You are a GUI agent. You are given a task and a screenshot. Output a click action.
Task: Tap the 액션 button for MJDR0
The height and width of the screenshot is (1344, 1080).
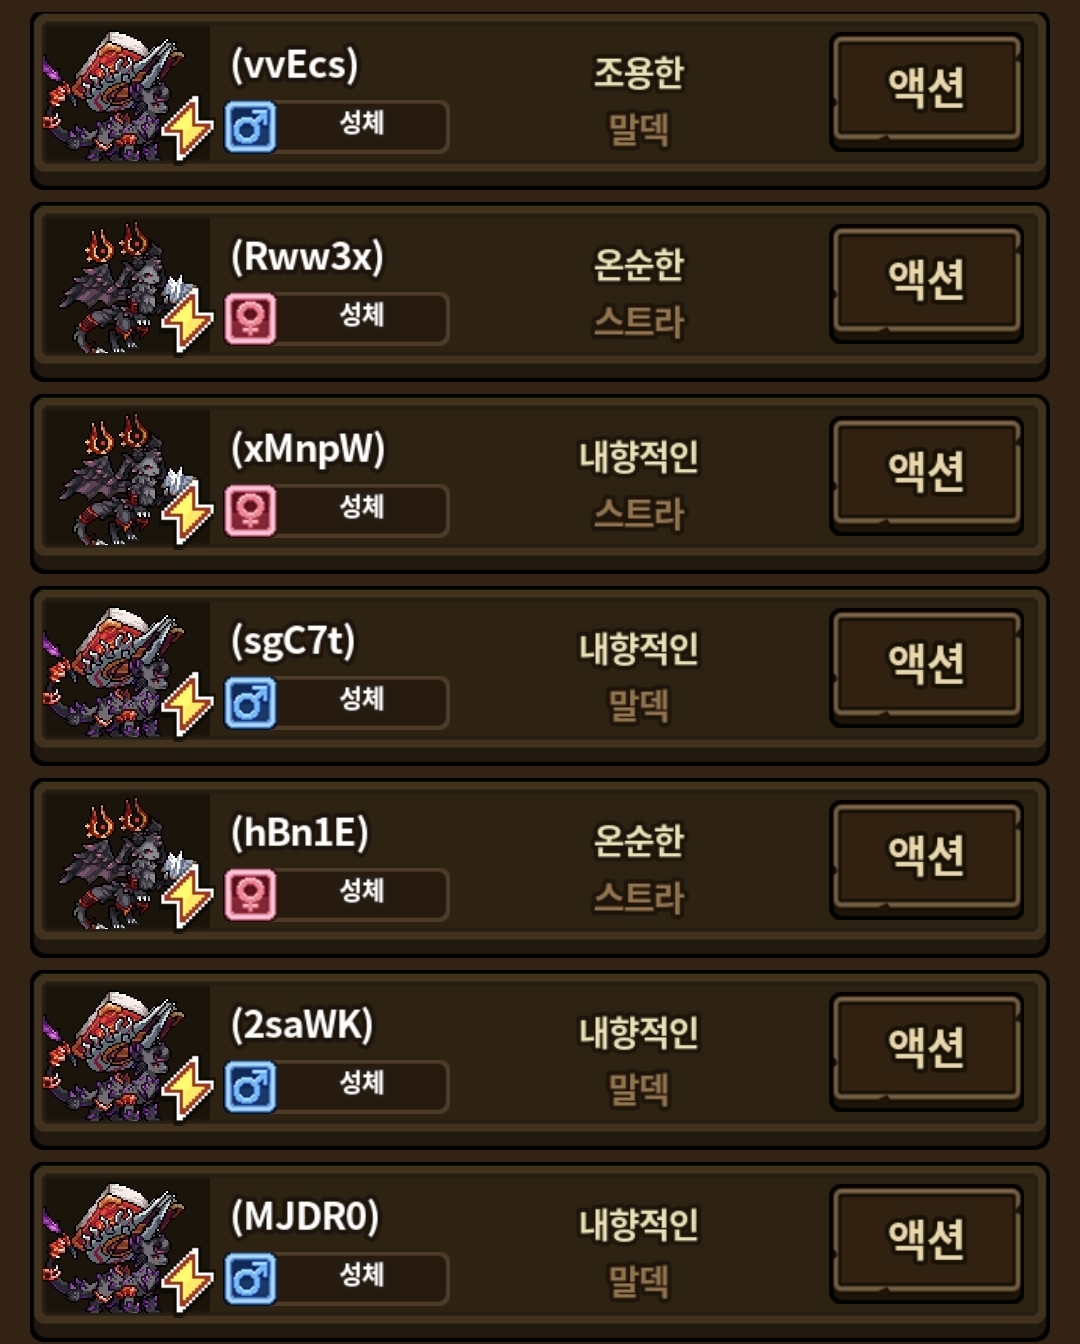926,1243
